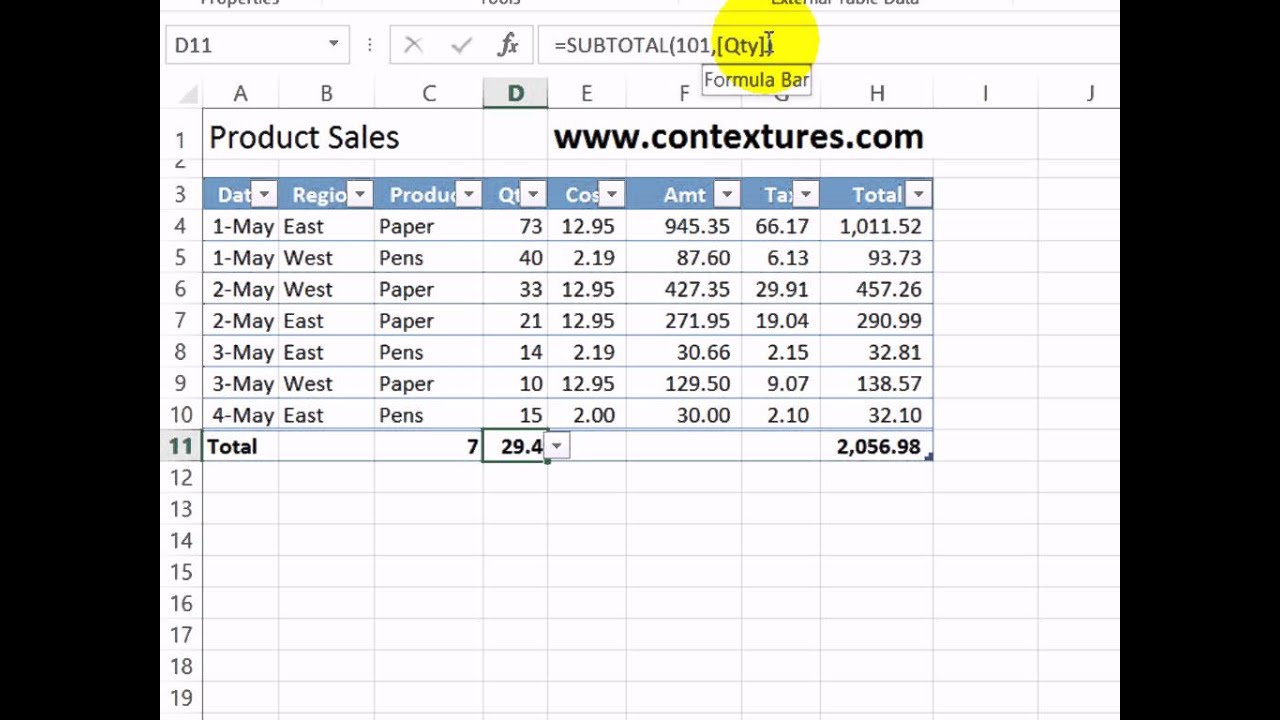Screen dimensions: 1280x720
Task: Click the Insert Function fx icon
Action: (x=508, y=45)
